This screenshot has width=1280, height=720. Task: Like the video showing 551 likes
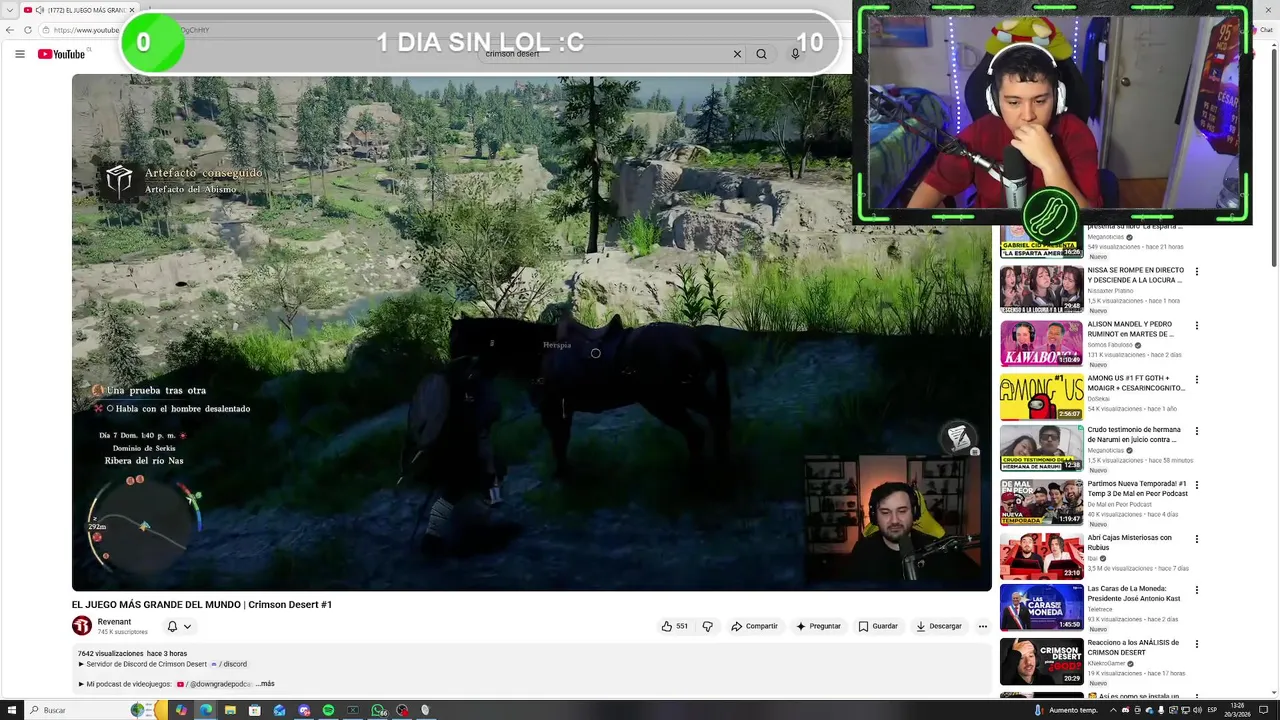tap(674, 626)
